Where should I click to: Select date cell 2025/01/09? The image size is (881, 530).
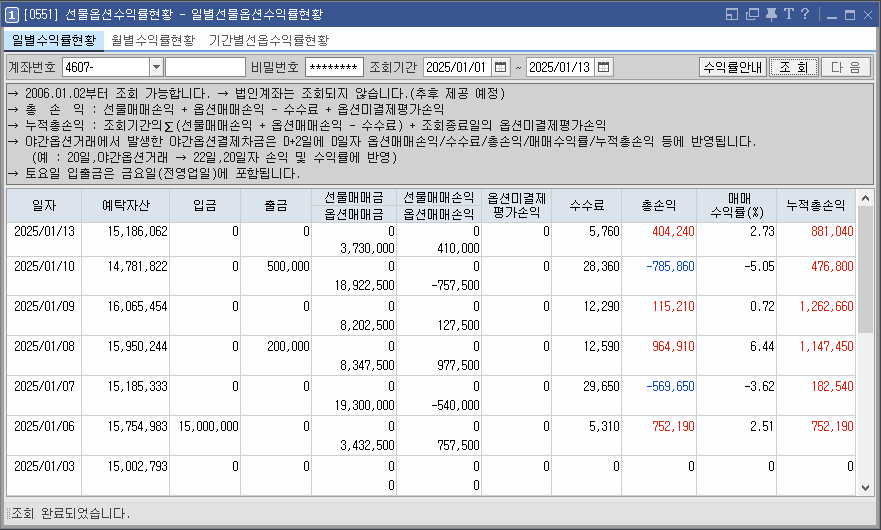[44, 306]
